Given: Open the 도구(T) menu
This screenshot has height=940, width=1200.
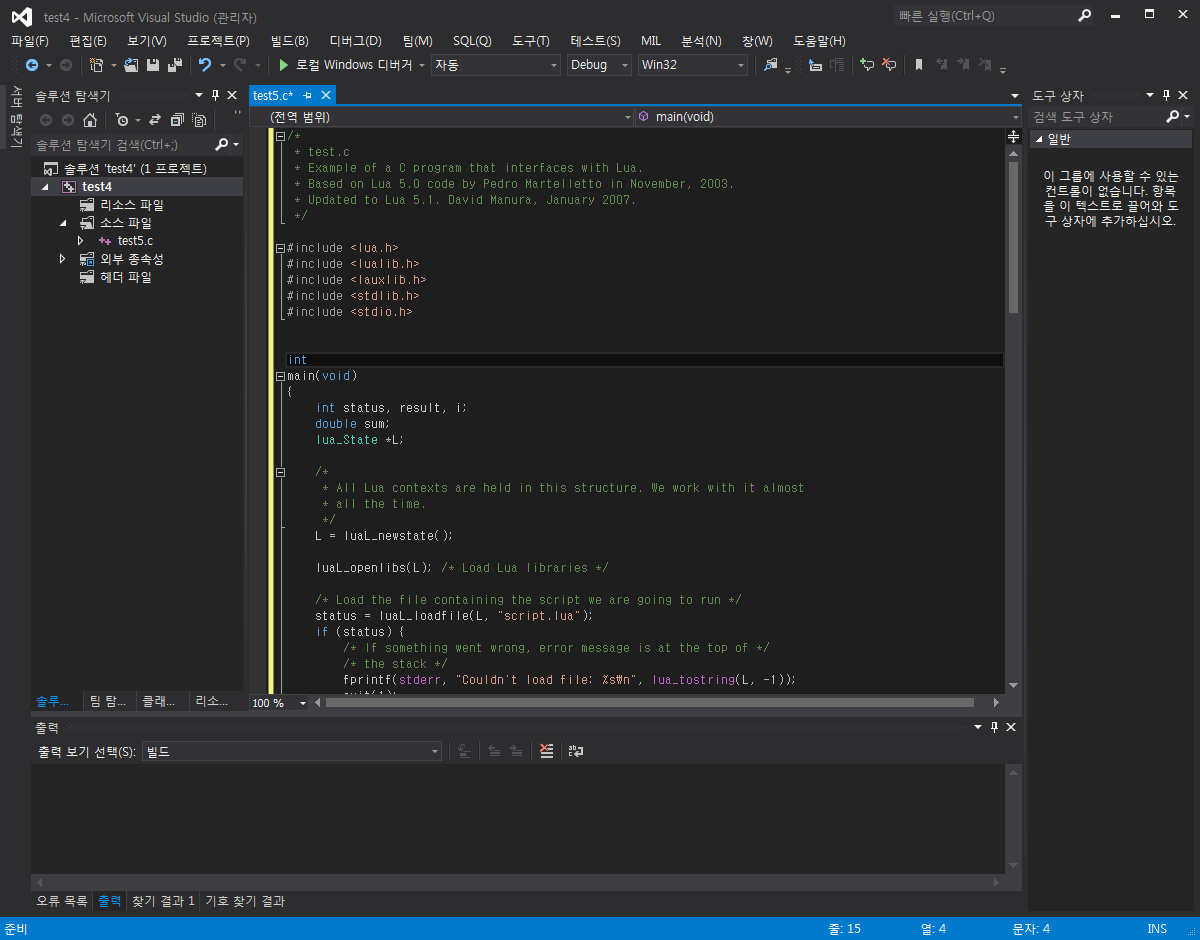Looking at the screenshot, I should pos(531,41).
